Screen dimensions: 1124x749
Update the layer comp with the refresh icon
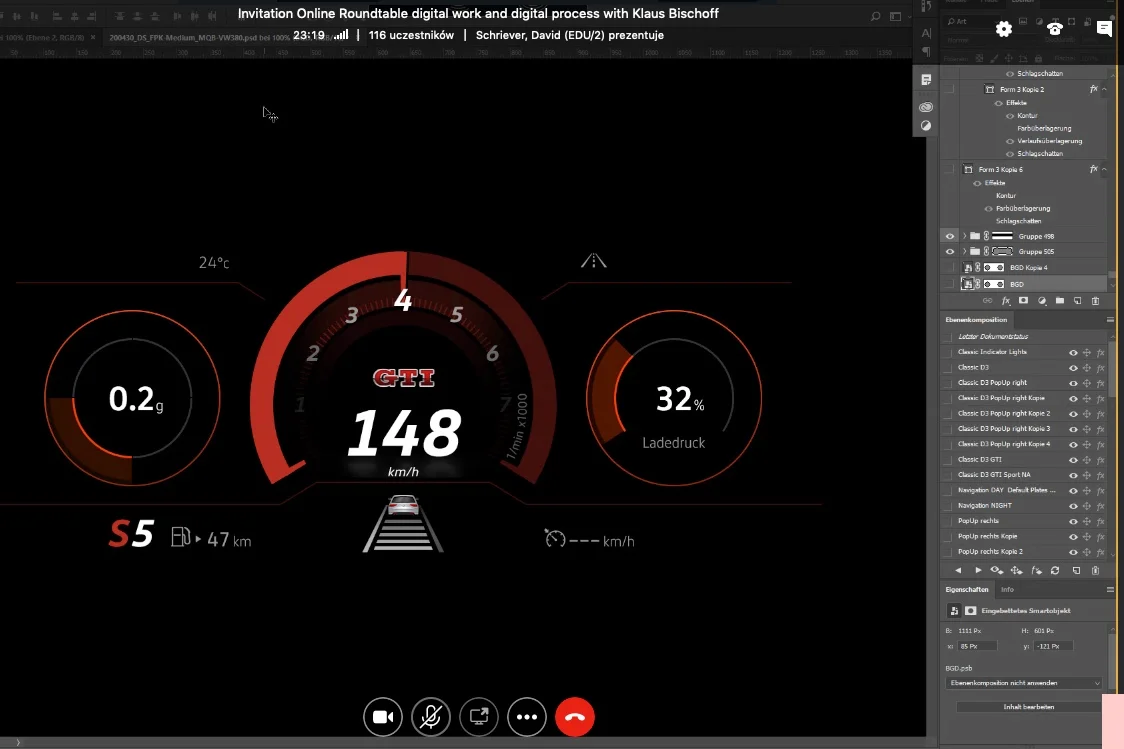pyautogui.click(x=1055, y=571)
